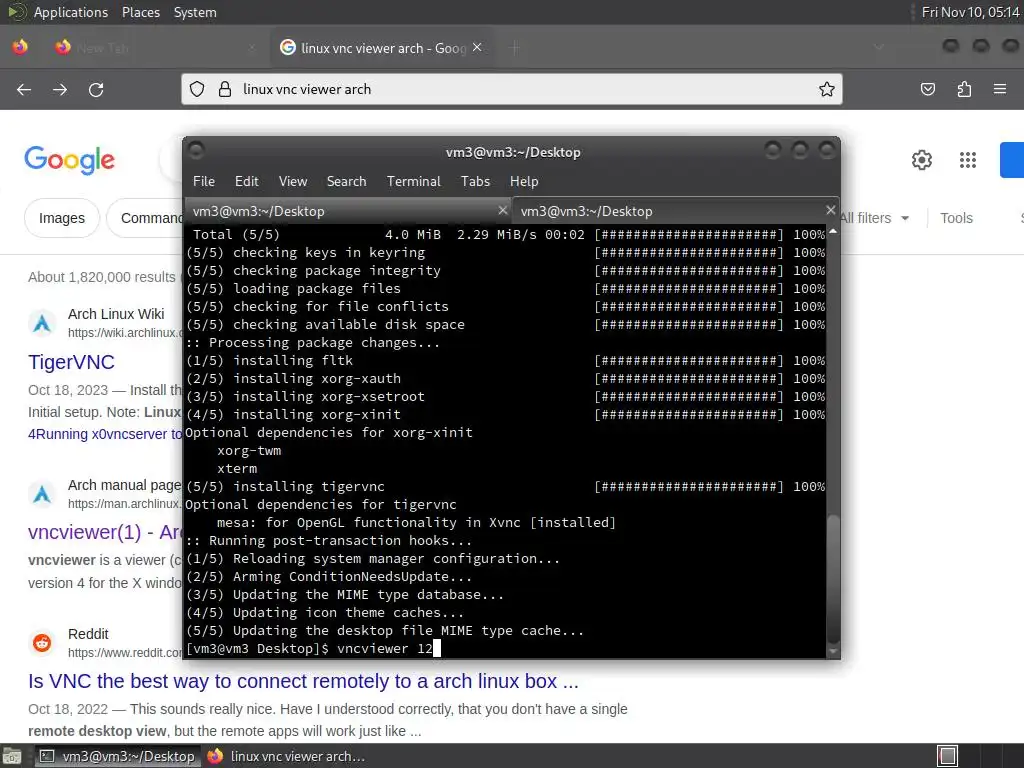Reload the current Firefox page
The image size is (1024, 768).
click(96, 89)
